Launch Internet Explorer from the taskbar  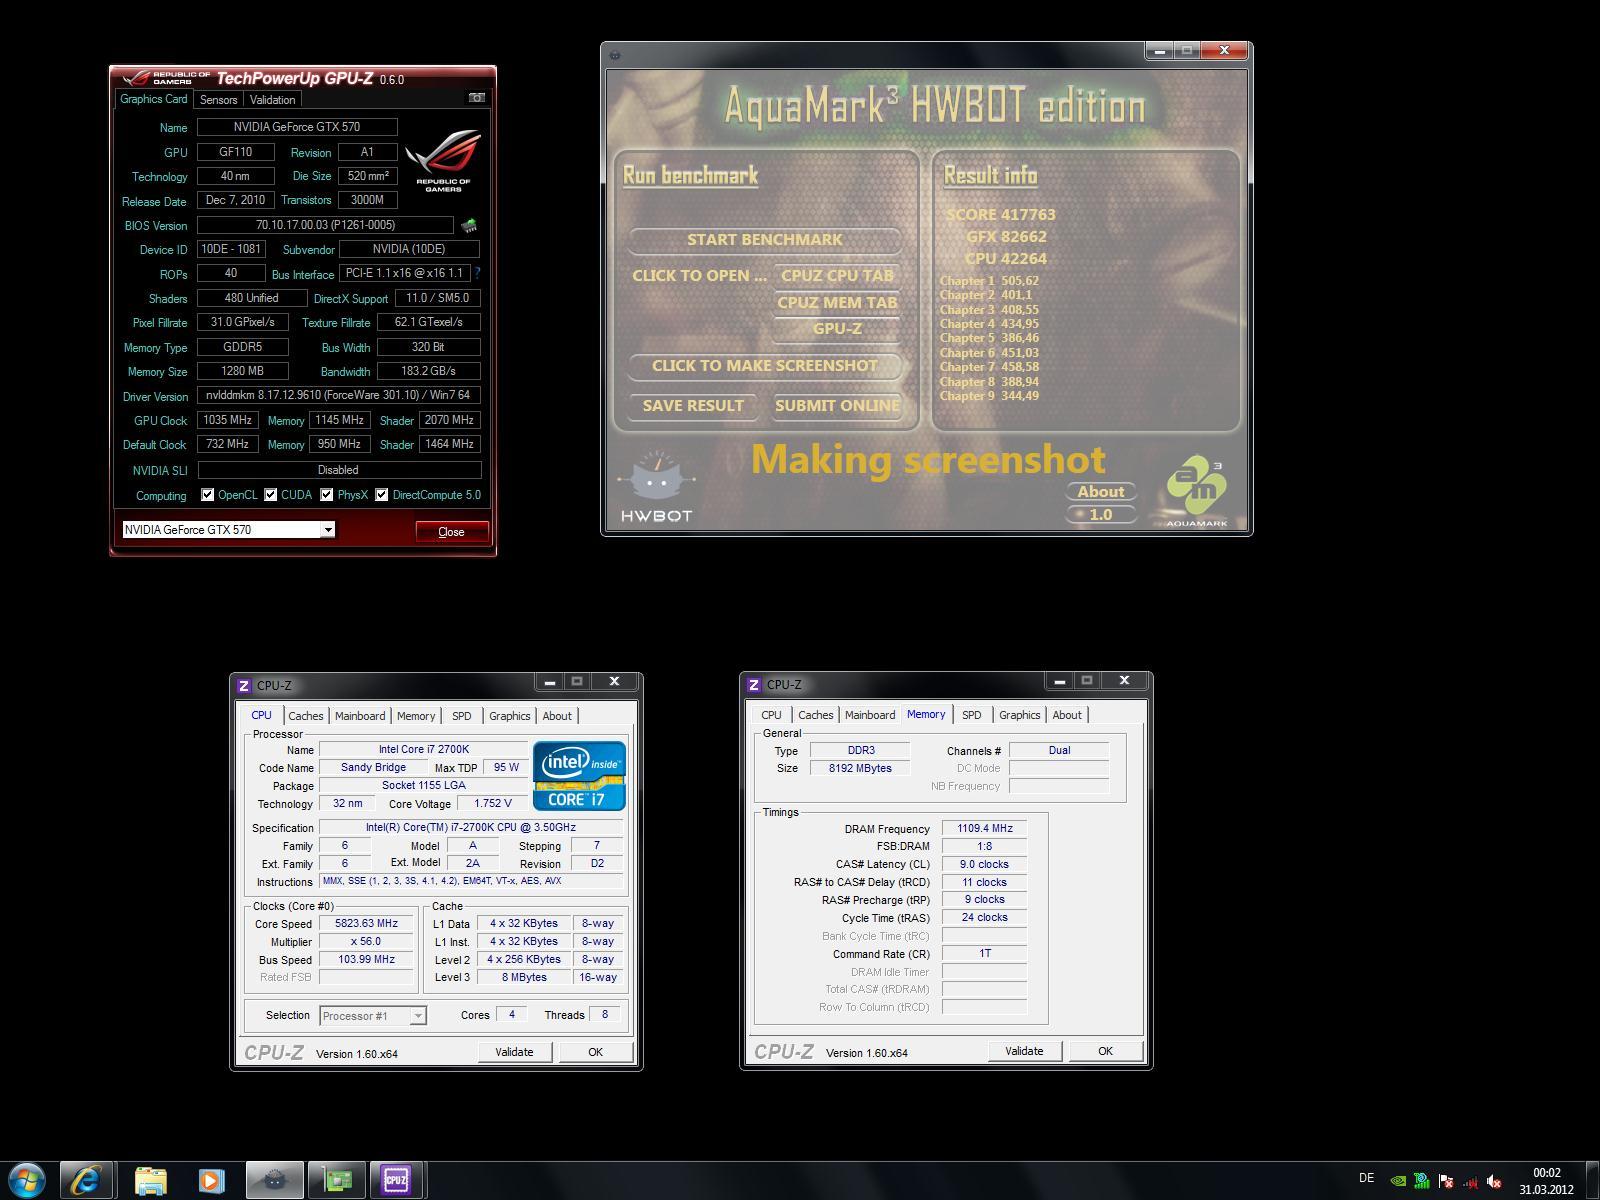point(87,1180)
